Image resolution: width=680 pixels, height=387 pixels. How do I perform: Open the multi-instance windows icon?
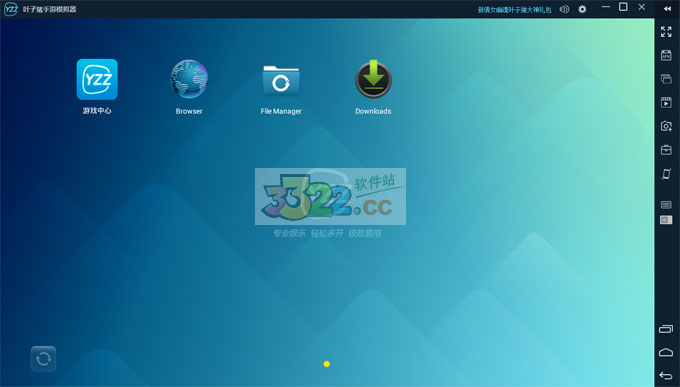click(x=666, y=79)
